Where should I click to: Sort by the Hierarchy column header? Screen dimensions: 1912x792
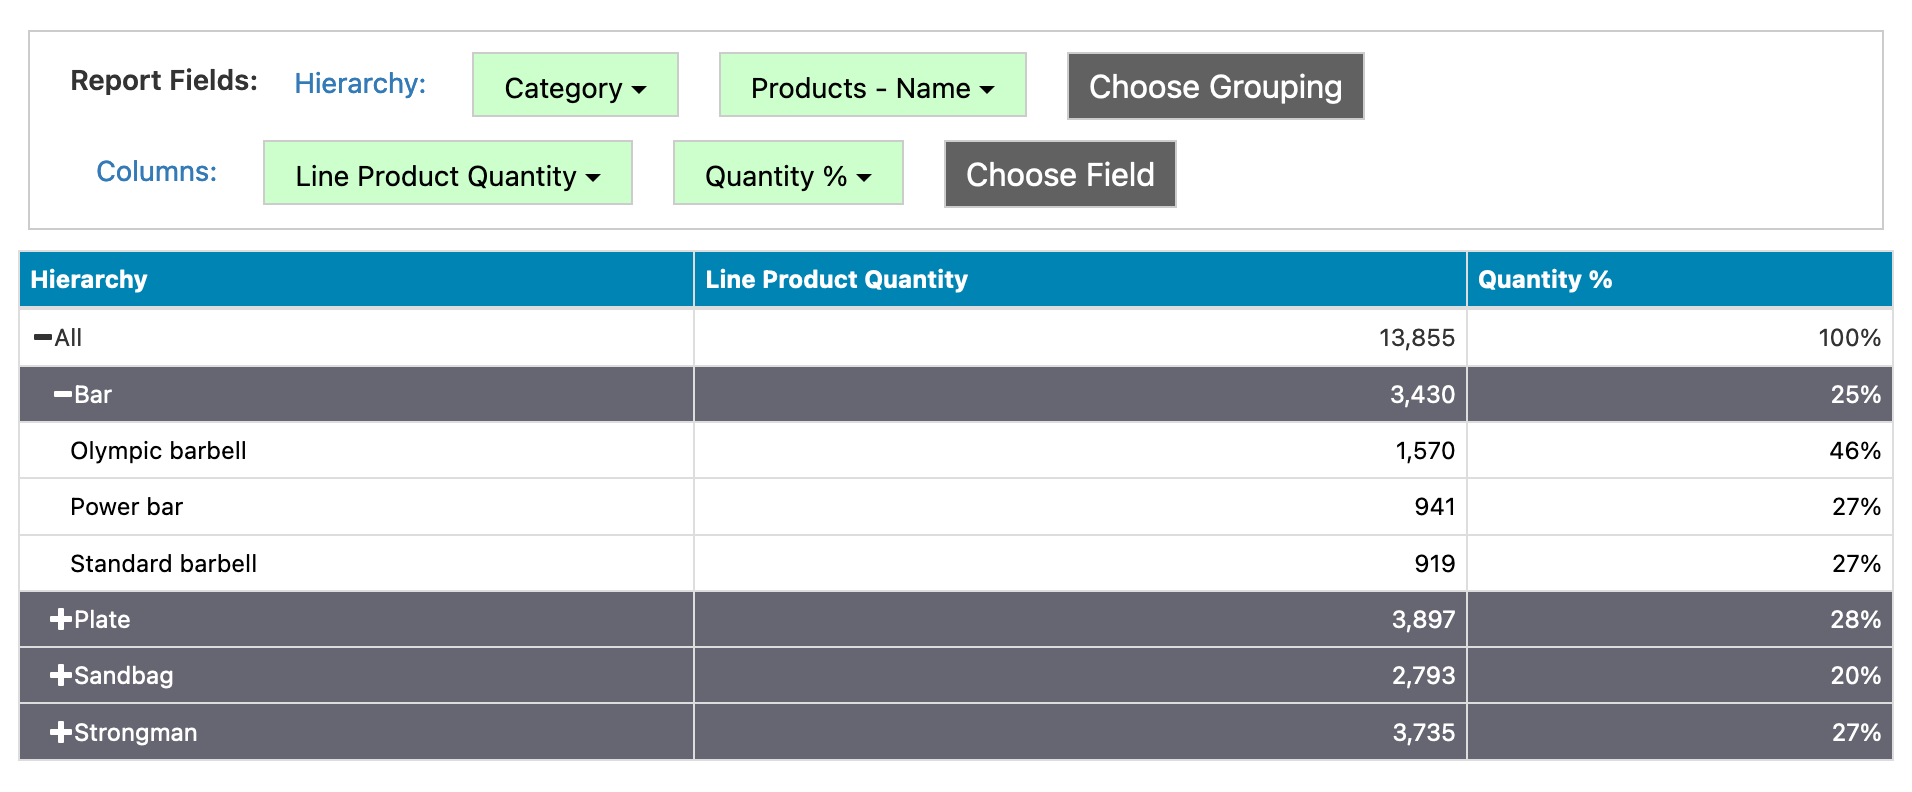tap(89, 279)
